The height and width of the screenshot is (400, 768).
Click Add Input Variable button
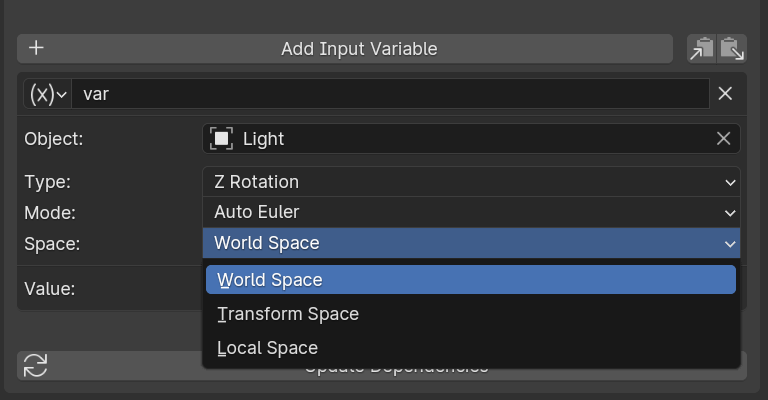[x=358, y=48]
